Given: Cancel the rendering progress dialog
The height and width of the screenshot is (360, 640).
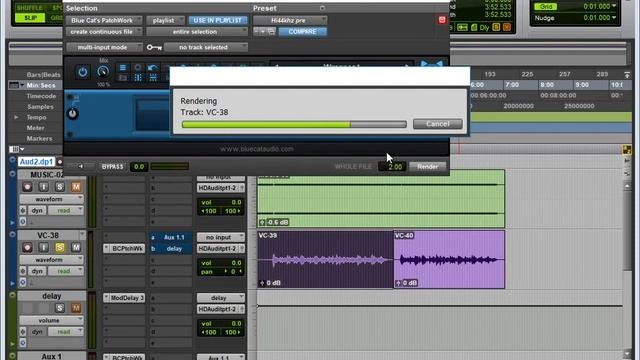Looking at the screenshot, I should (x=438, y=124).
